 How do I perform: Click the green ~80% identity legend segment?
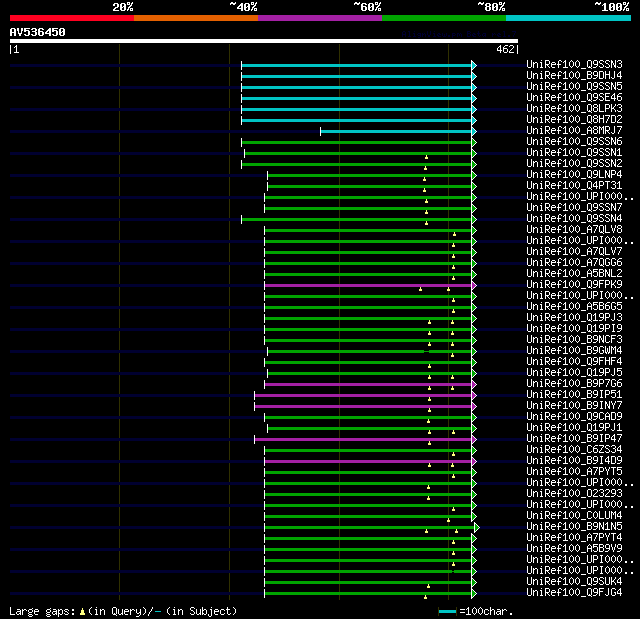[x=444, y=18]
